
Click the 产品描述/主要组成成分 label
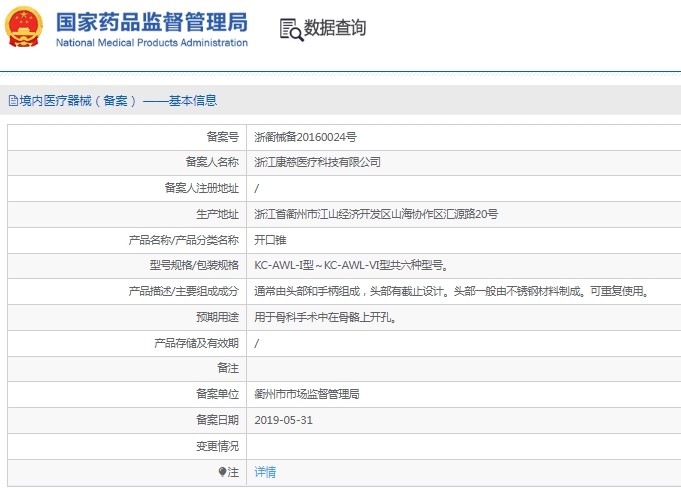coord(184,291)
